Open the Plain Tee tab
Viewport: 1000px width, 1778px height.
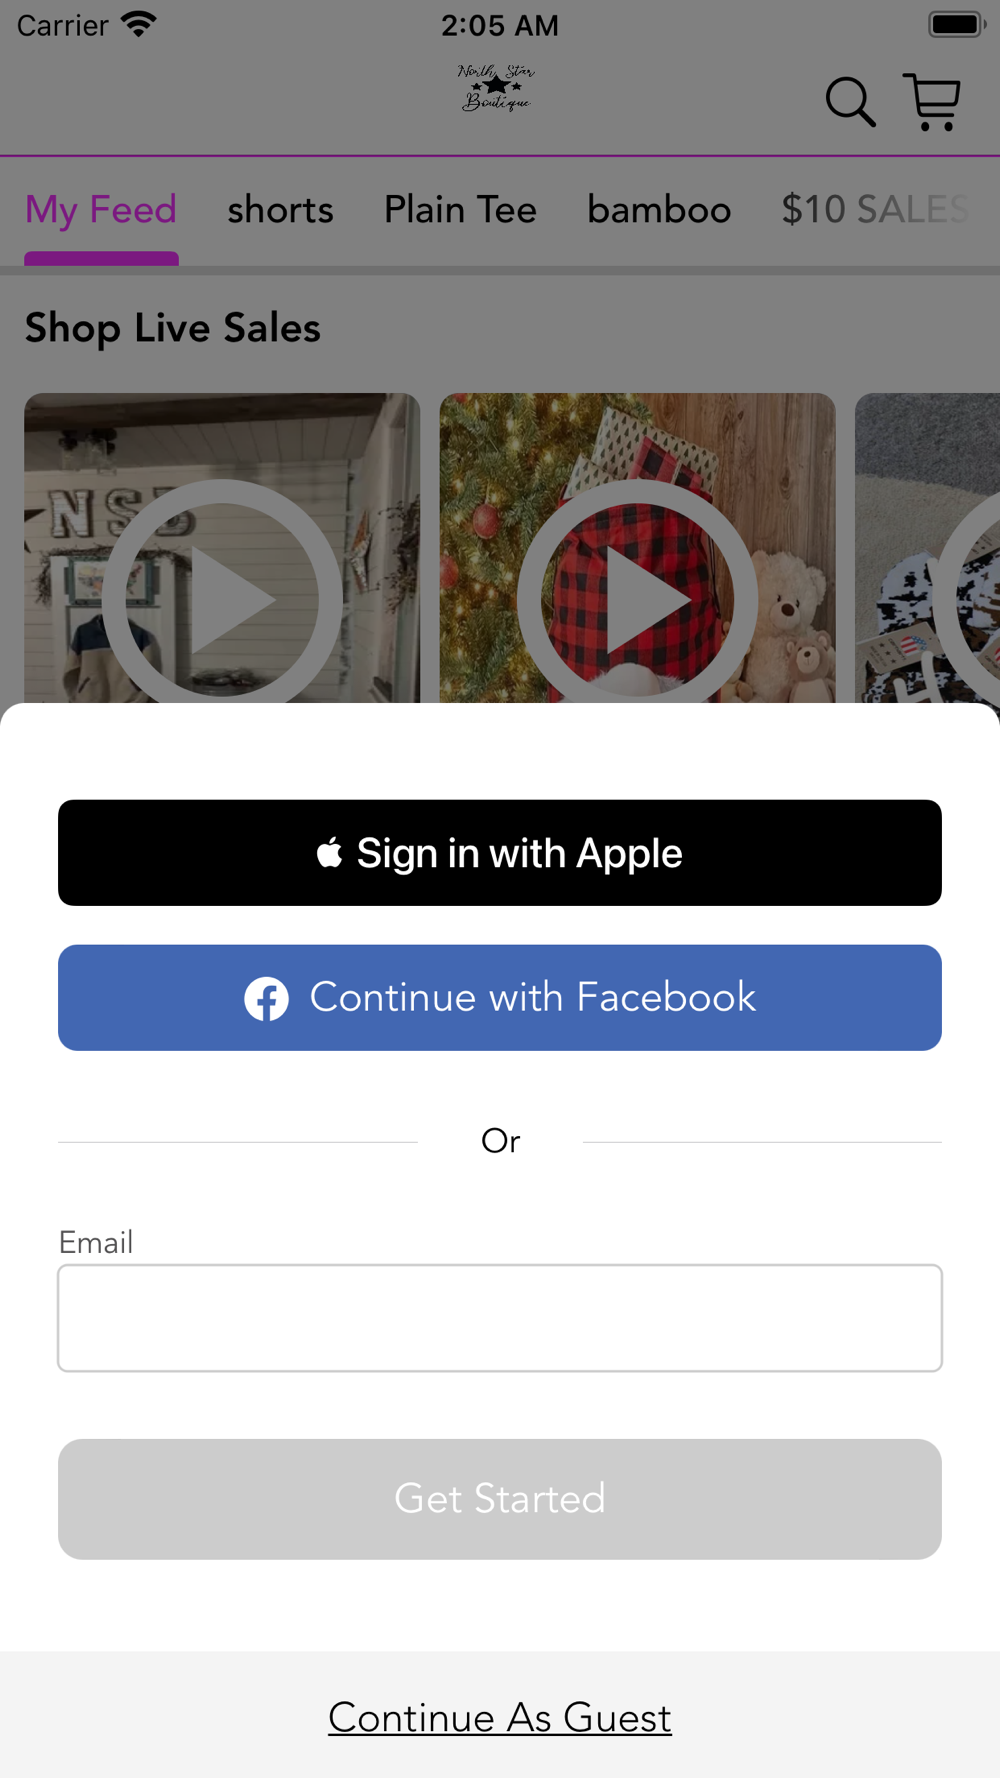pos(460,210)
